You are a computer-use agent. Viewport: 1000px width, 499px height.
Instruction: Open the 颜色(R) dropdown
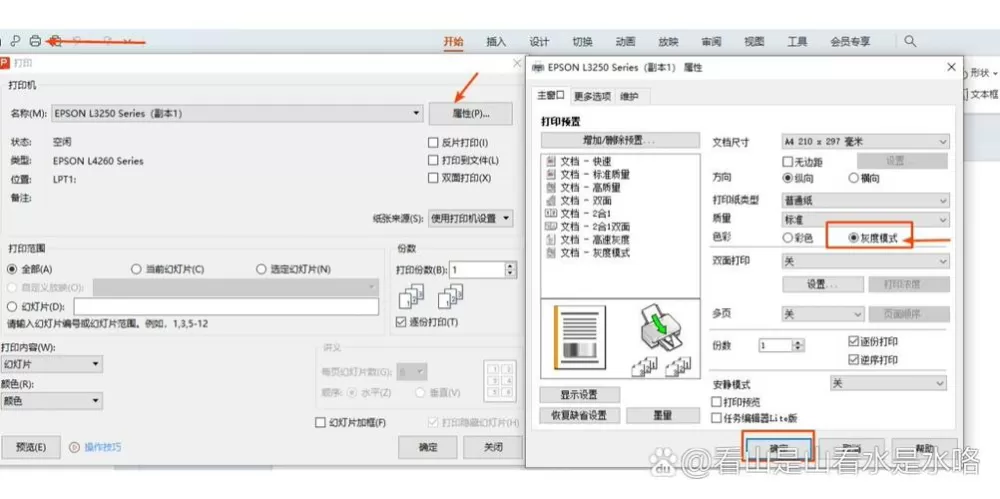pos(51,401)
